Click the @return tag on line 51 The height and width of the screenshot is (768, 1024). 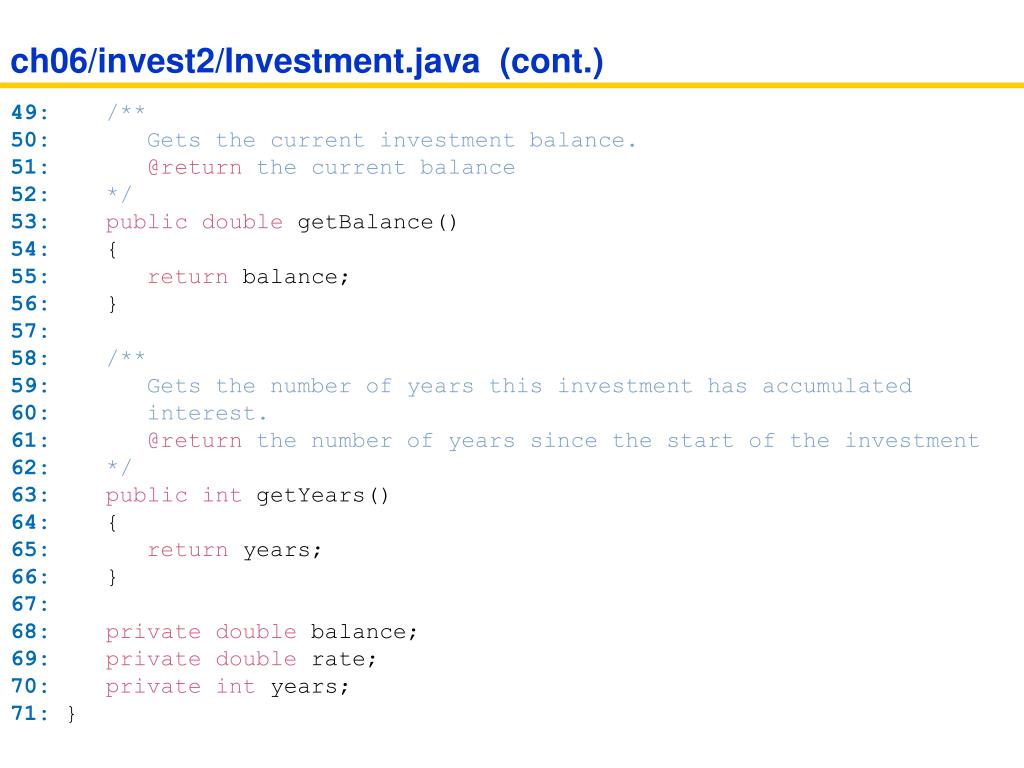tap(194, 167)
